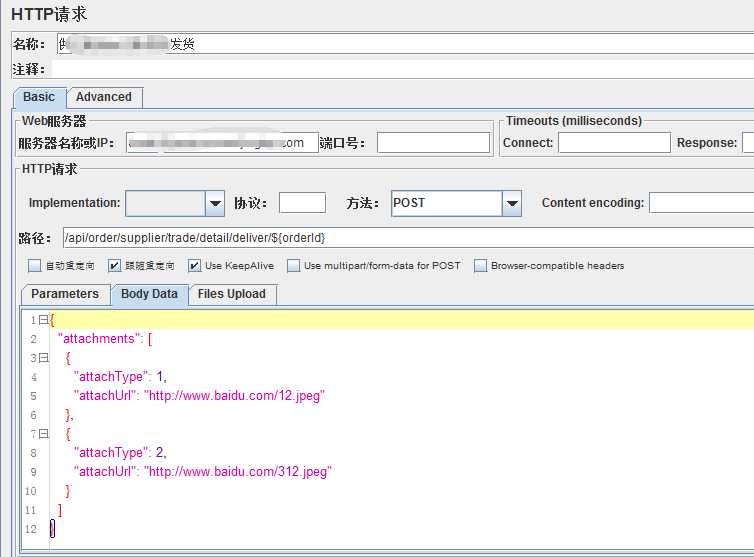Click the comment (注释) input field

(x=402, y=69)
